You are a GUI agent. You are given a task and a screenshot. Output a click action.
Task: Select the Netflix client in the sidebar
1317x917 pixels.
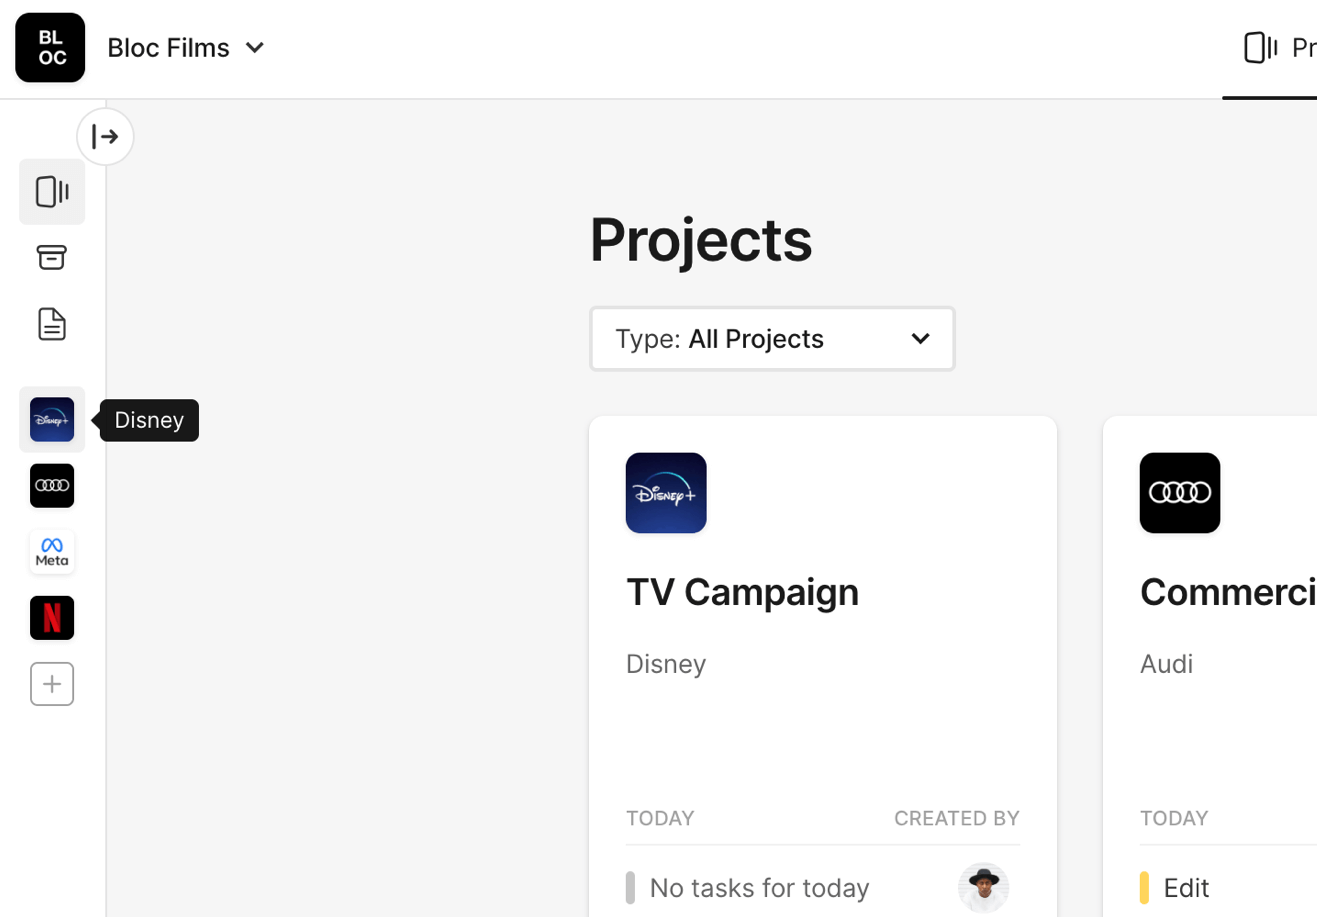pyautogui.click(x=52, y=618)
